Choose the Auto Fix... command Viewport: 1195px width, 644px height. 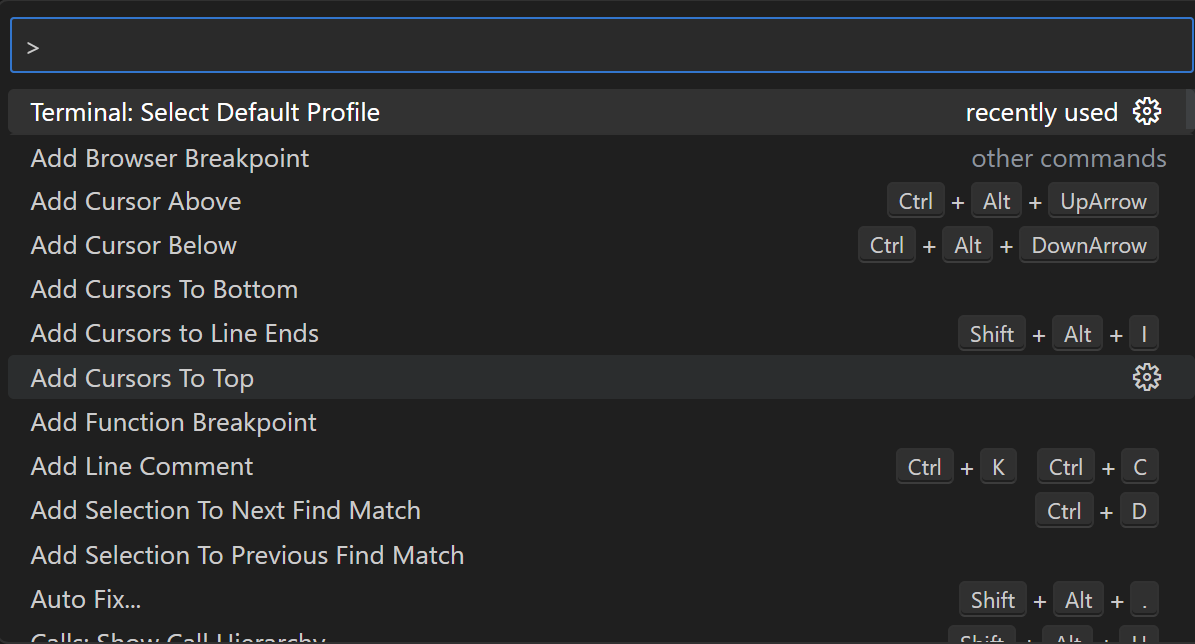[x=86, y=599]
